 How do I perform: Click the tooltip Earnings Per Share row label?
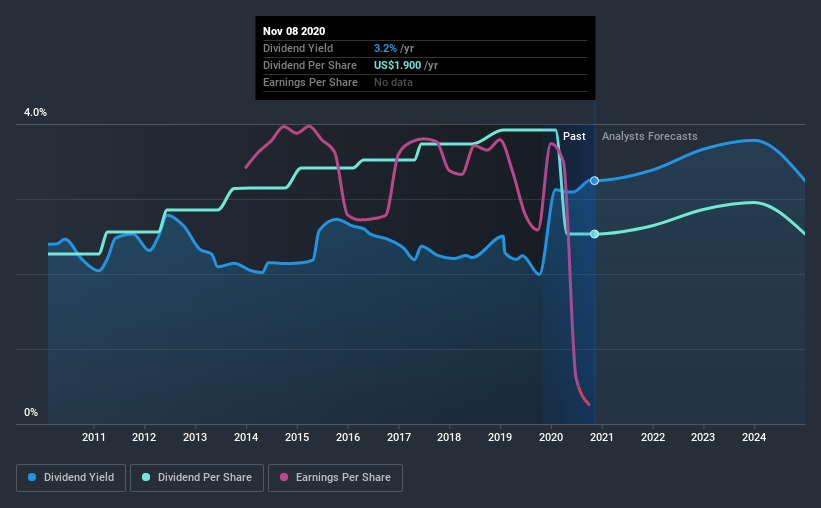pos(310,82)
